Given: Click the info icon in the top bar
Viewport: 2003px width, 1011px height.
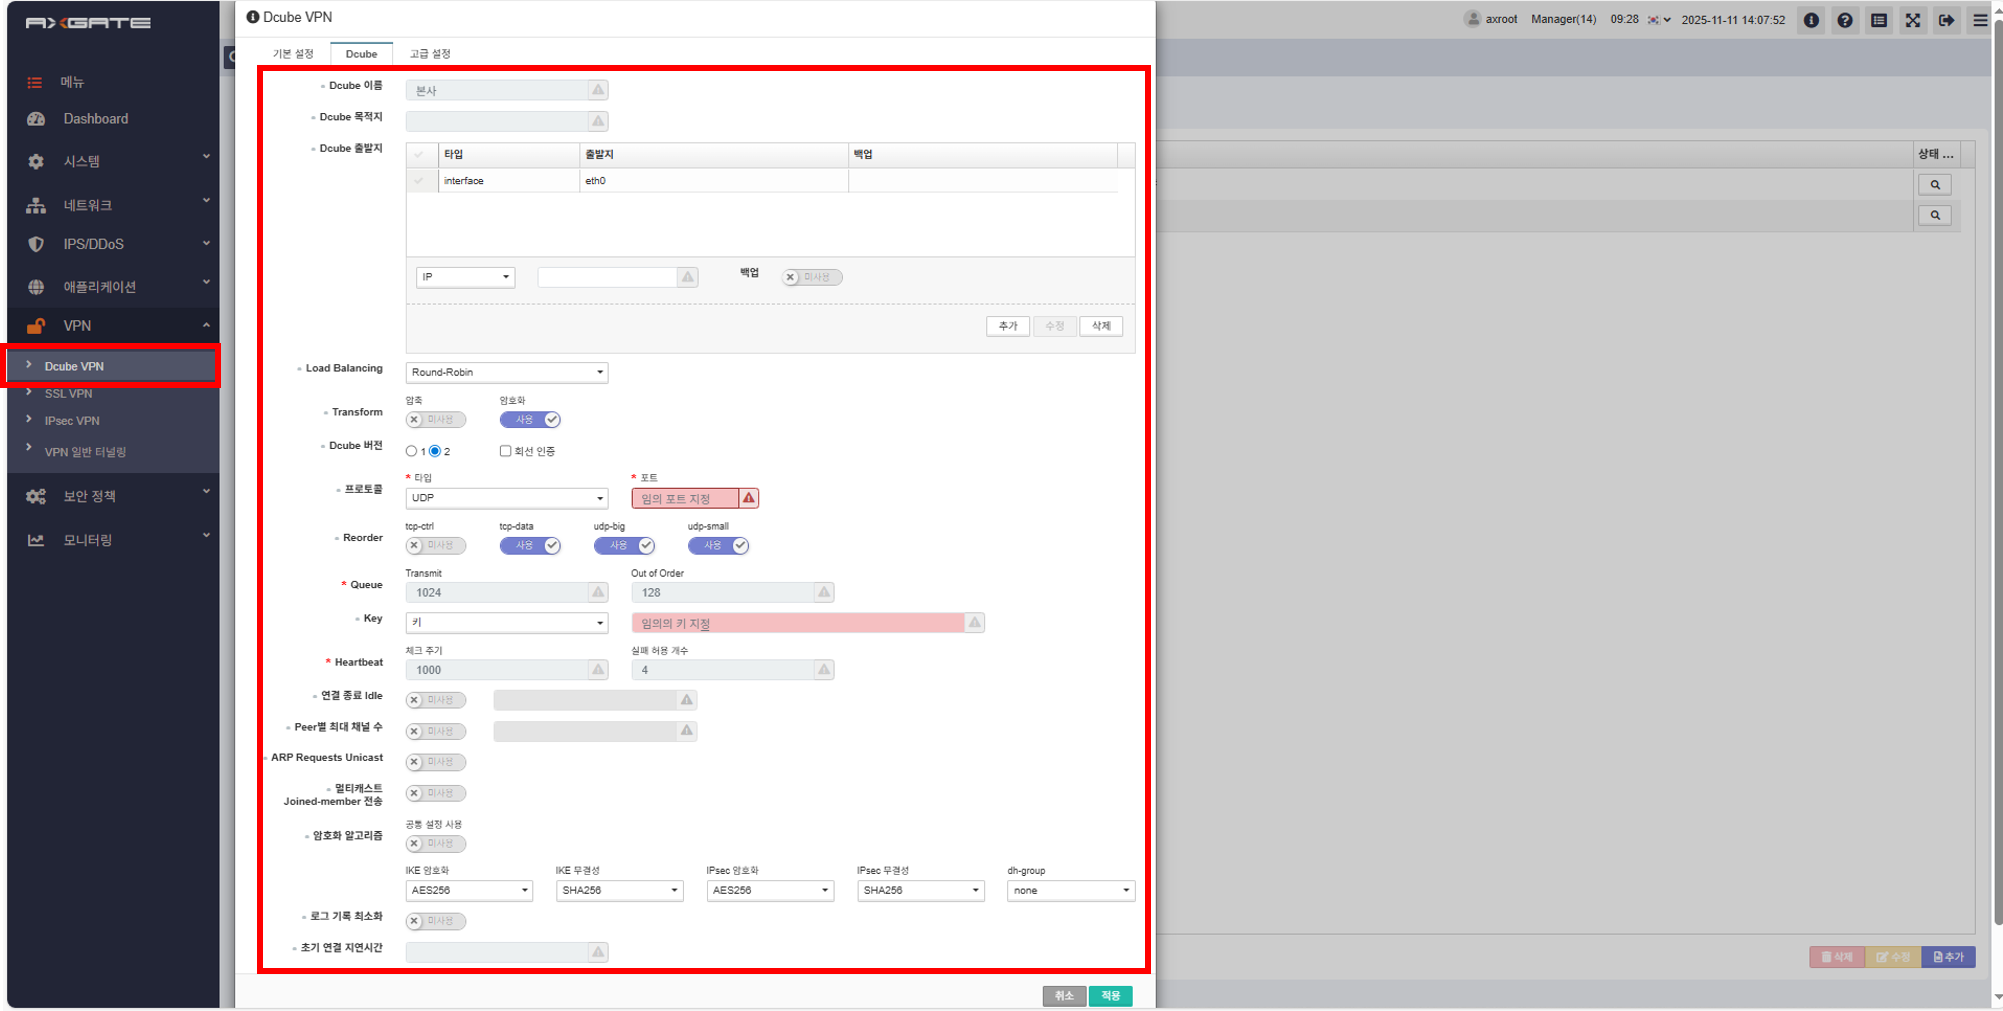Looking at the screenshot, I should tap(1811, 20).
